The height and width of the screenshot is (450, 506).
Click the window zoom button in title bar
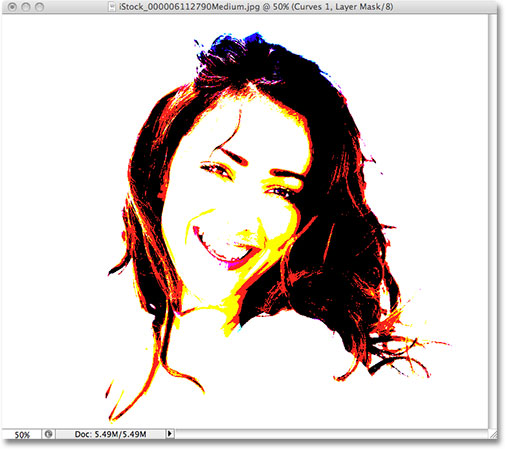(40, 7)
